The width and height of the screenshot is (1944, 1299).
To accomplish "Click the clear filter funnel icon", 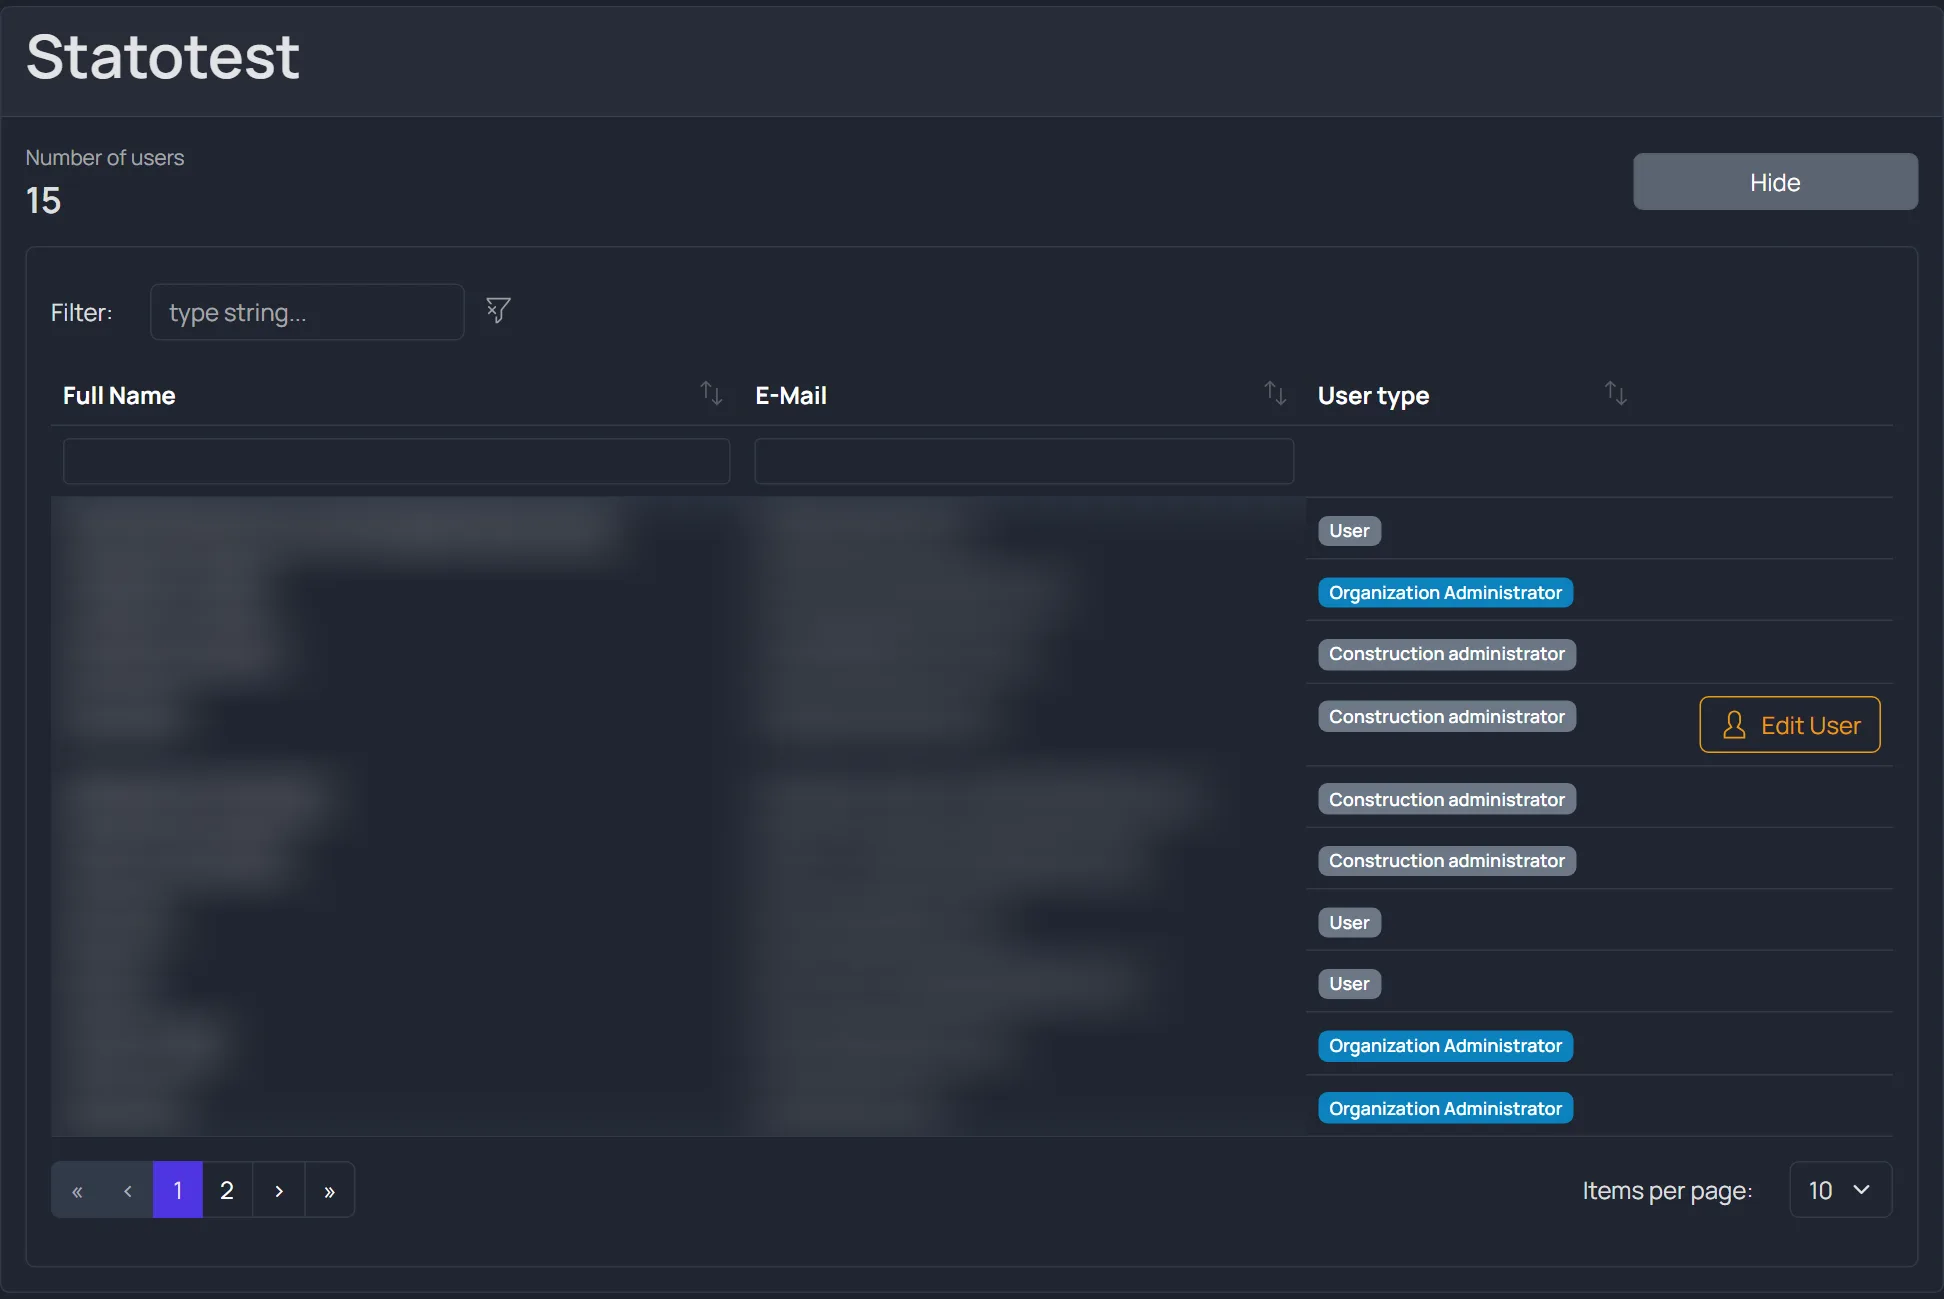I will (x=498, y=310).
